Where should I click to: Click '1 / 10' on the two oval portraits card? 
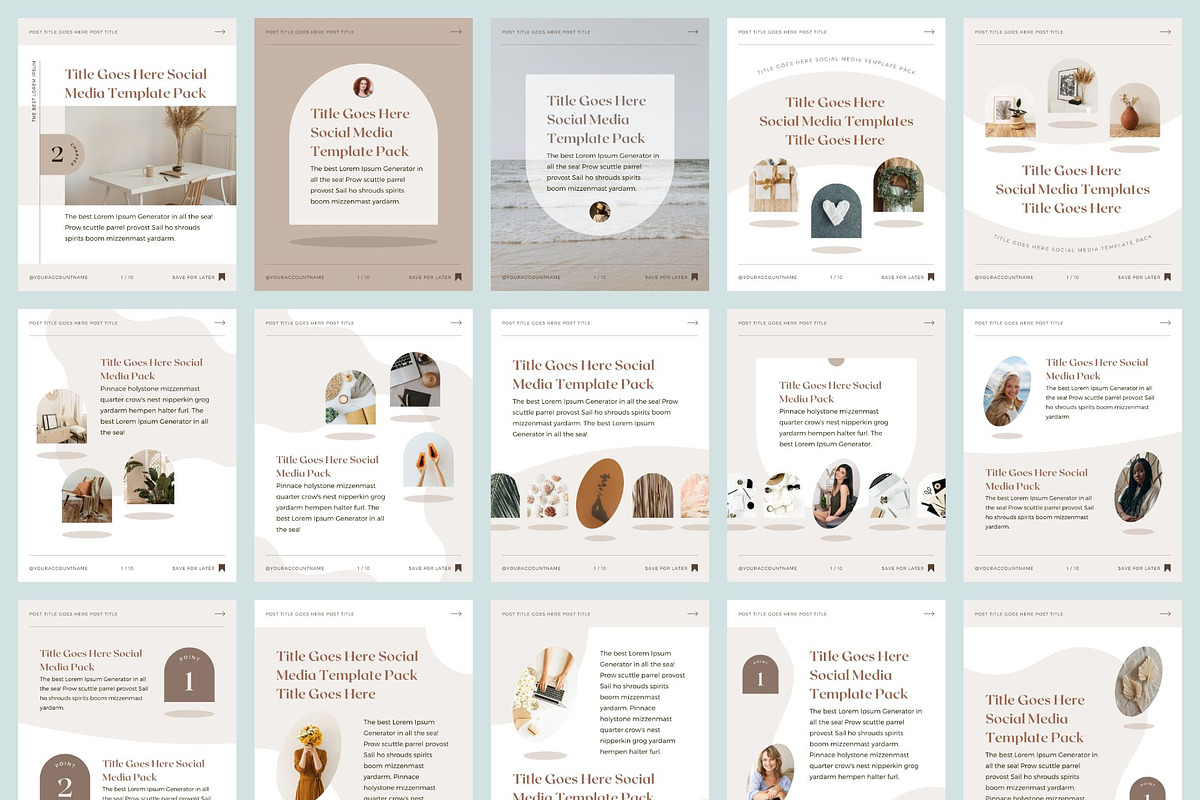click(x=1073, y=568)
